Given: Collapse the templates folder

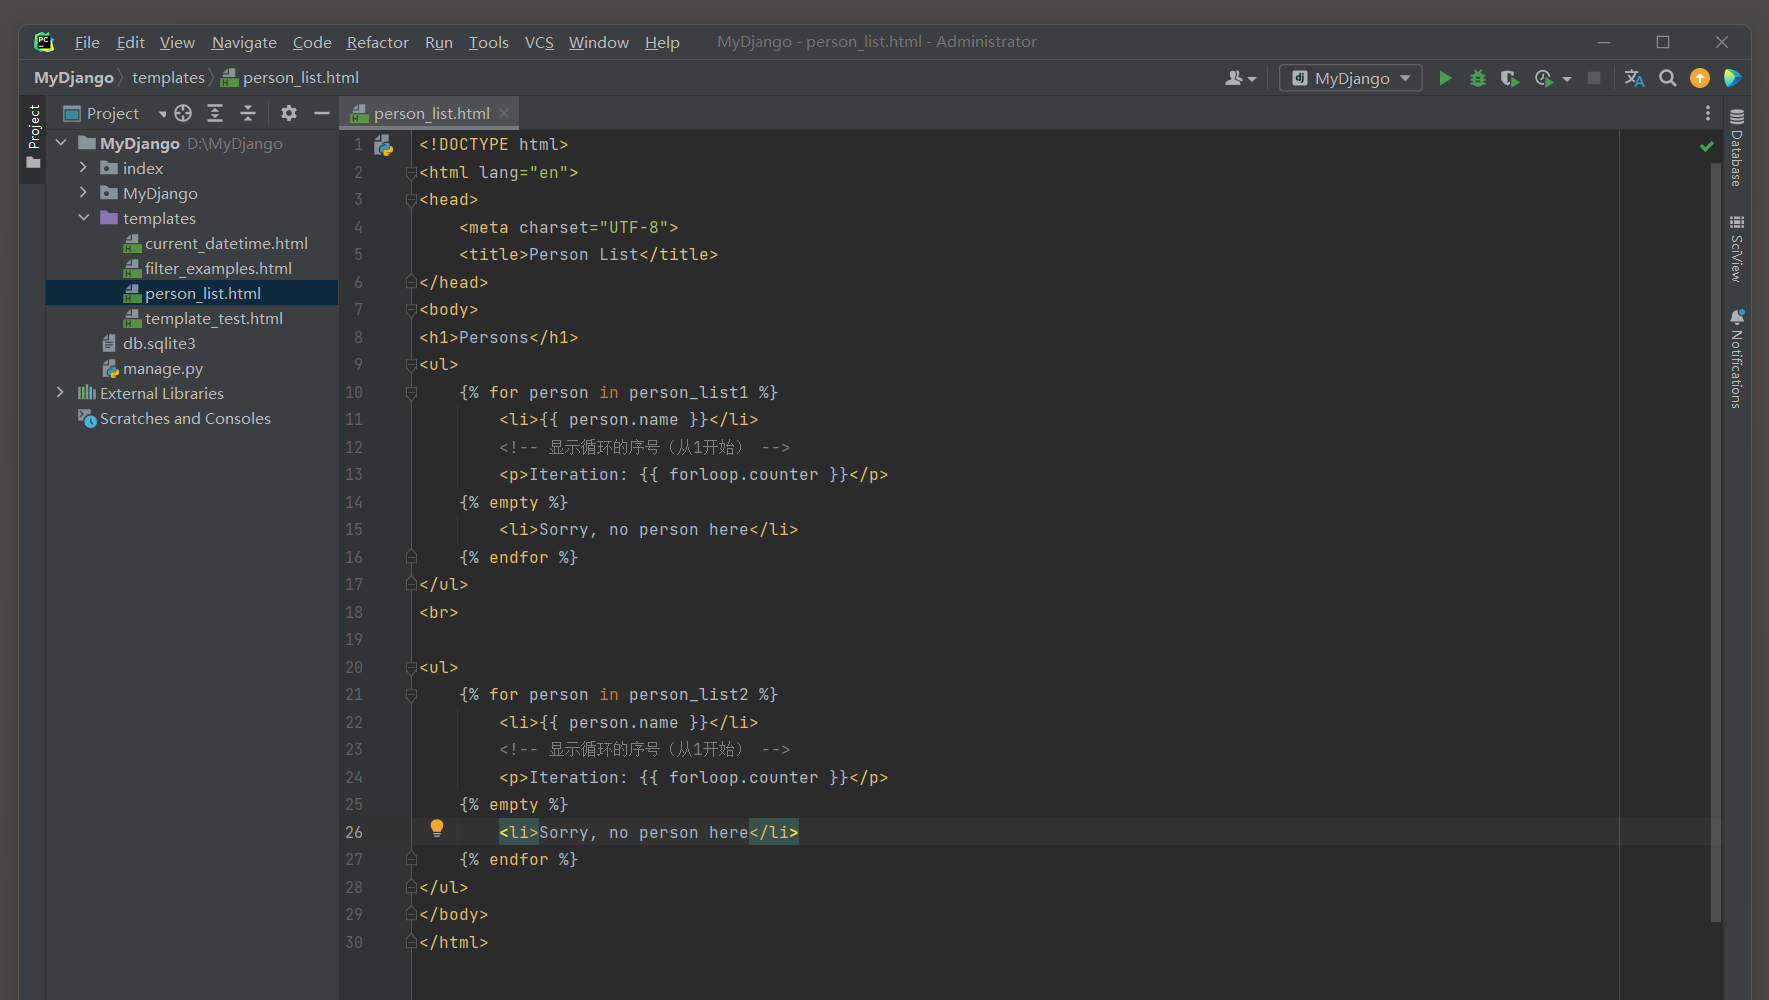Looking at the screenshot, I should point(84,218).
